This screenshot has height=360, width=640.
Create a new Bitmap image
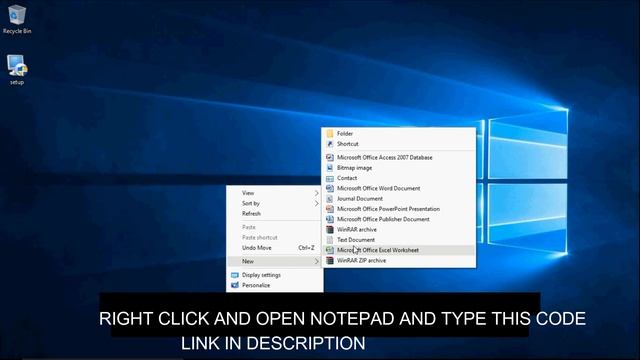point(399,168)
